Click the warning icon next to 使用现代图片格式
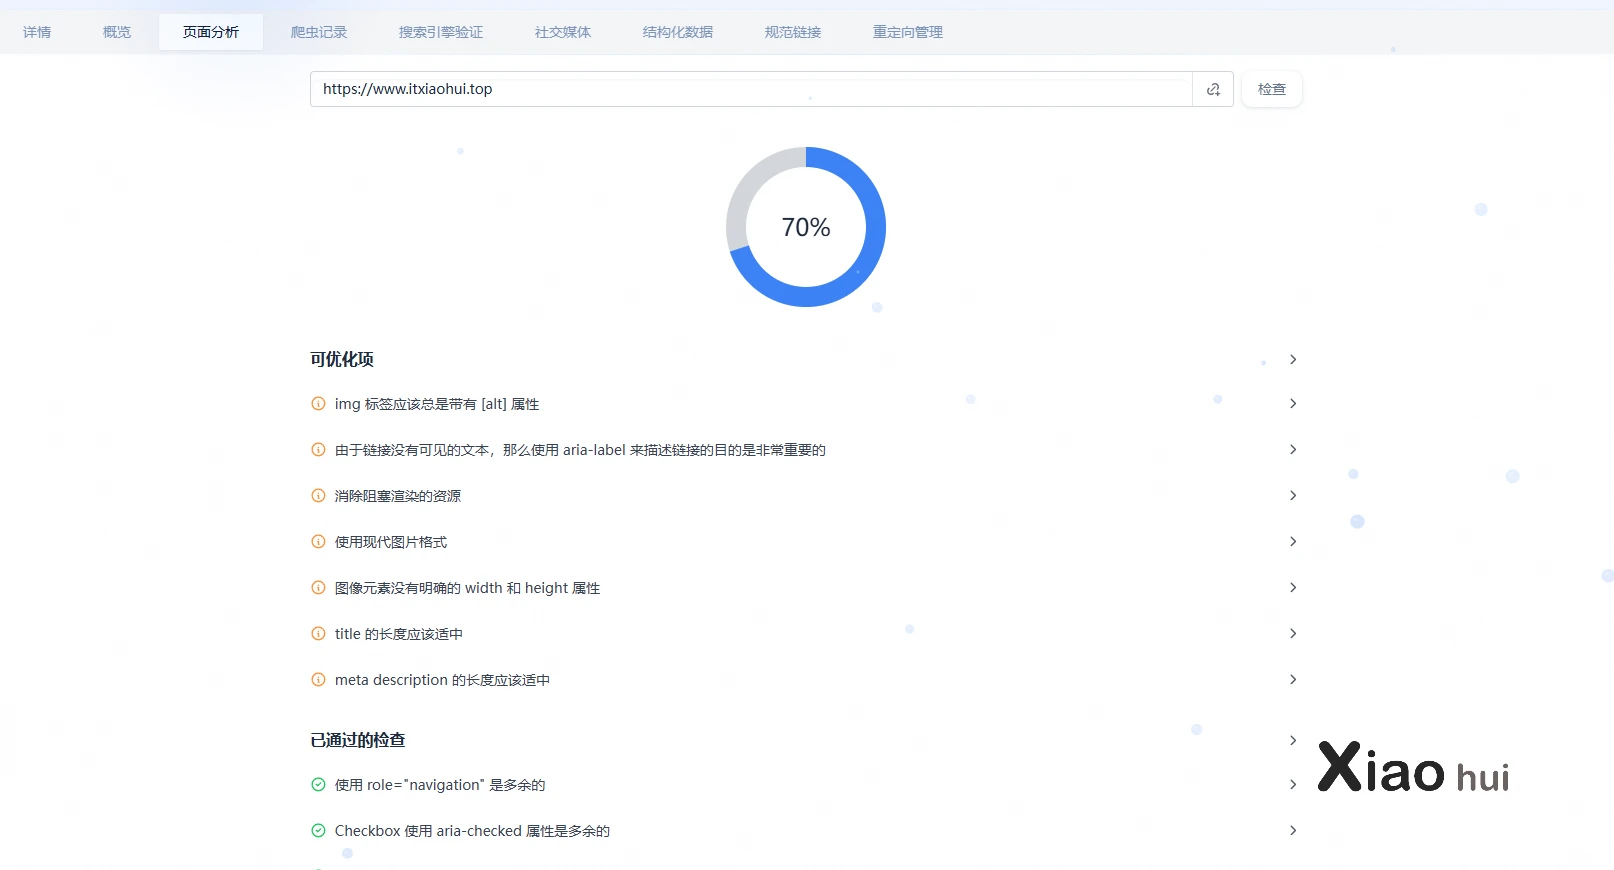This screenshot has width=1614, height=870. tap(318, 542)
